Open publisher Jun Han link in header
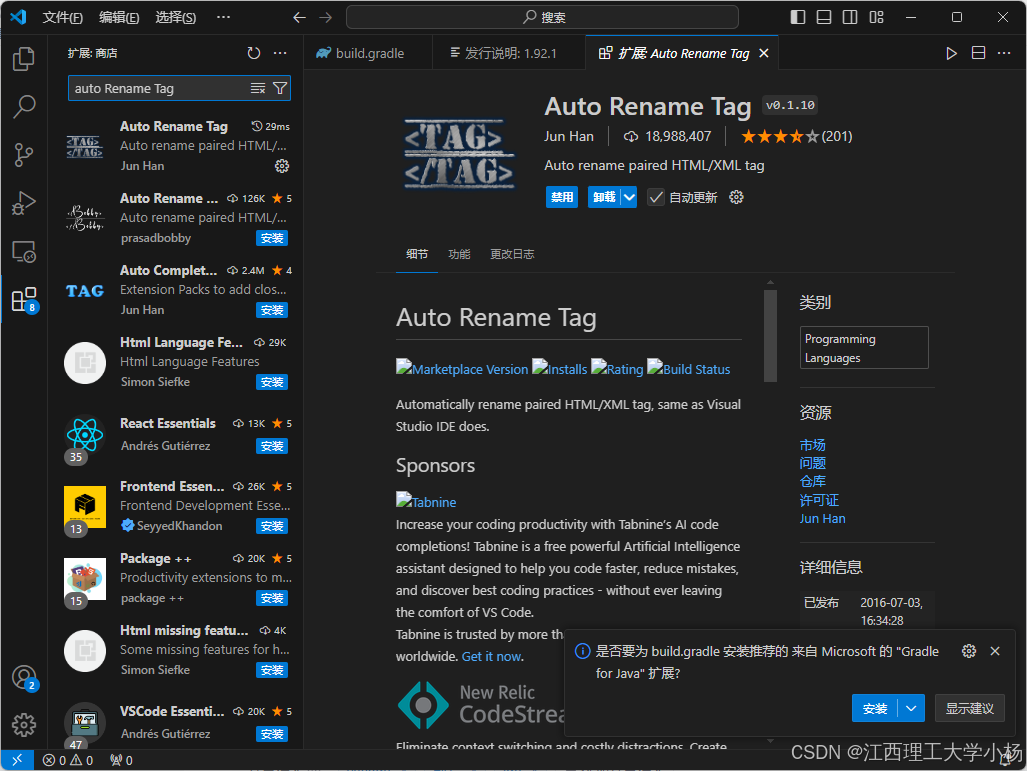The image size is (1027, 771). point(569,136)
